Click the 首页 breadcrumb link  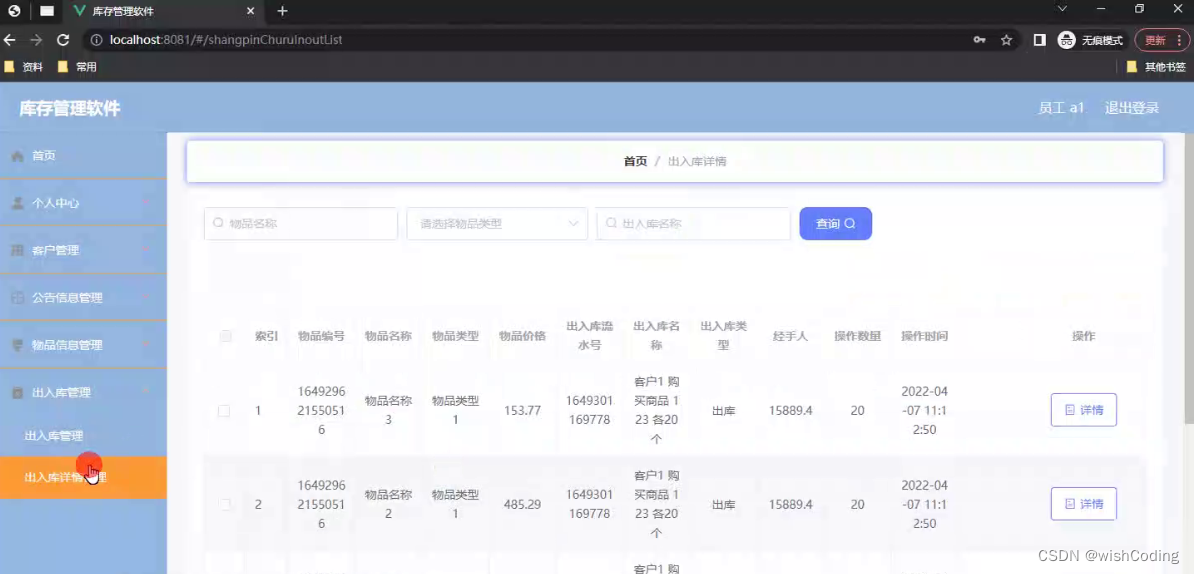point(635,161)
